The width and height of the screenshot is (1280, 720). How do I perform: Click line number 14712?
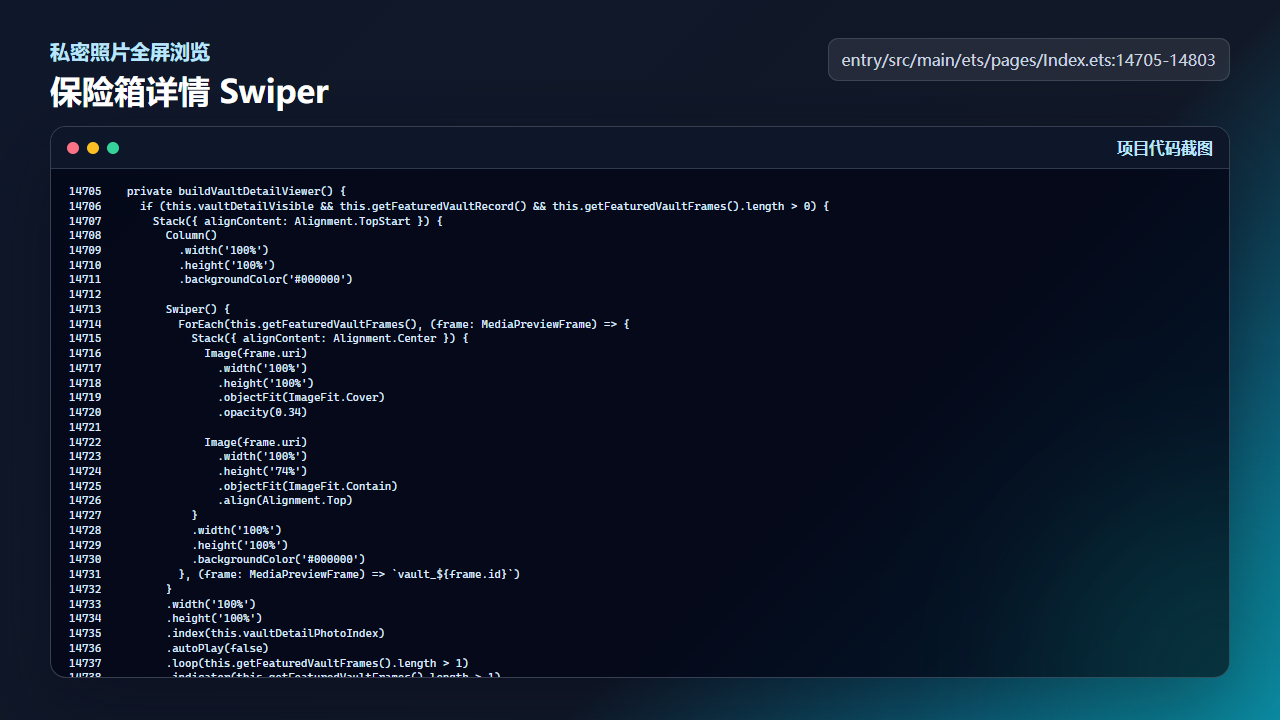point(85,294)
